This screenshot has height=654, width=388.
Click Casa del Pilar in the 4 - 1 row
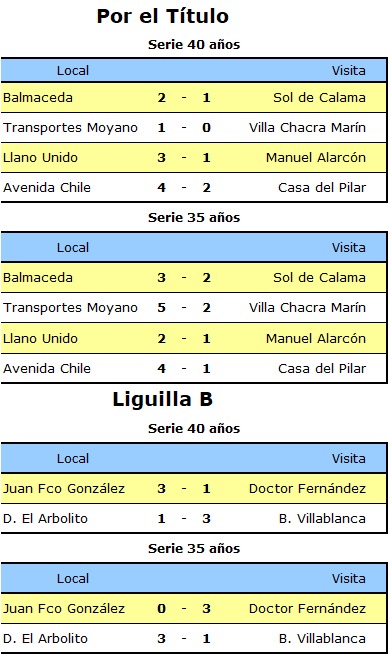pos(322,369)
